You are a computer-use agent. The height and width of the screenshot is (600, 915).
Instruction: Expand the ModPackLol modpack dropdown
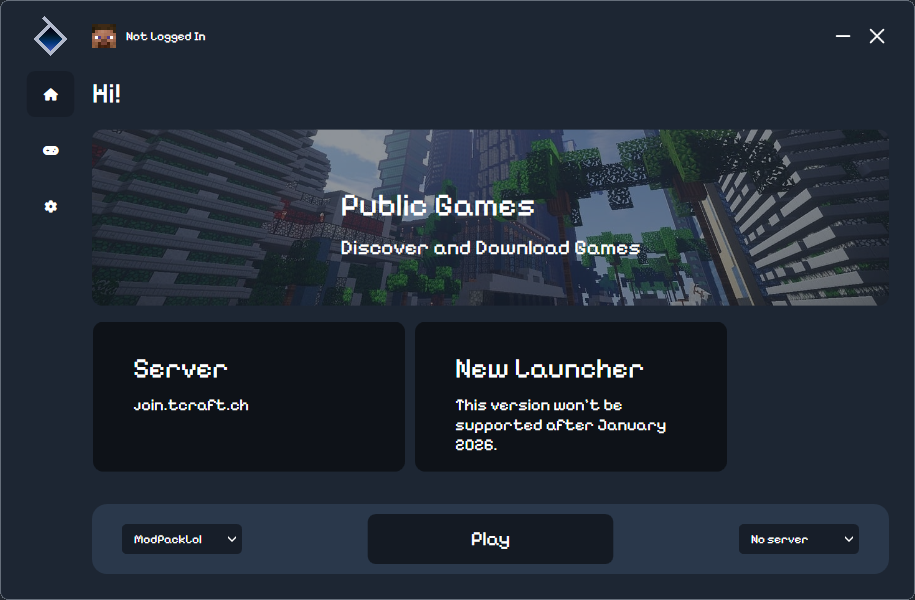(x=182, y=539)
